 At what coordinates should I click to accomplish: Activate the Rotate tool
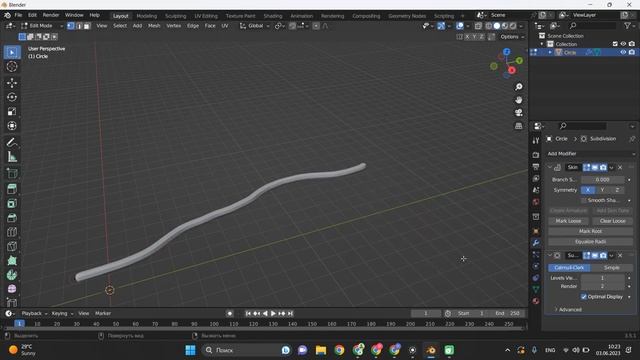pos(12,97)
